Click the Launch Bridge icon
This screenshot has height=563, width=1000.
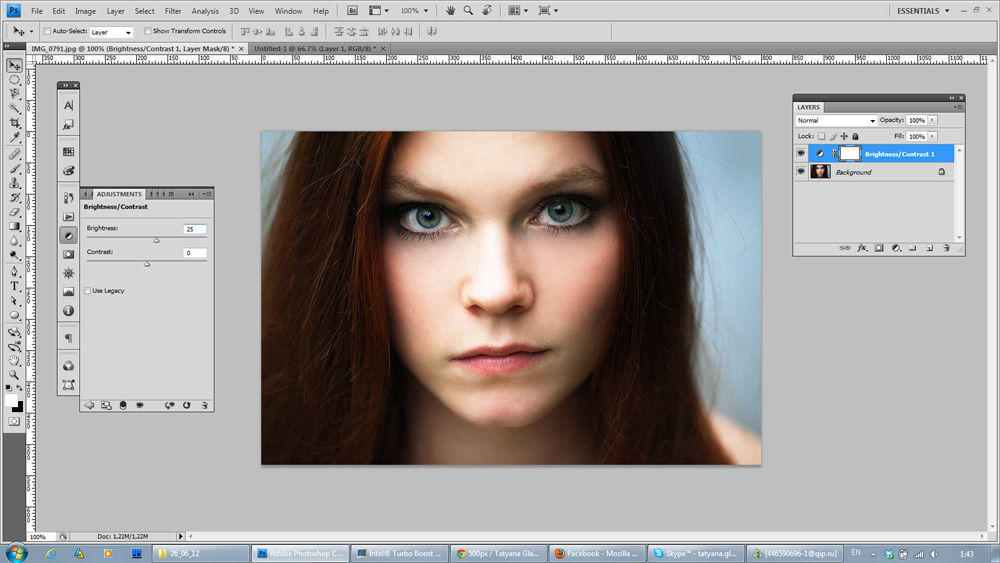click(352, 11)
